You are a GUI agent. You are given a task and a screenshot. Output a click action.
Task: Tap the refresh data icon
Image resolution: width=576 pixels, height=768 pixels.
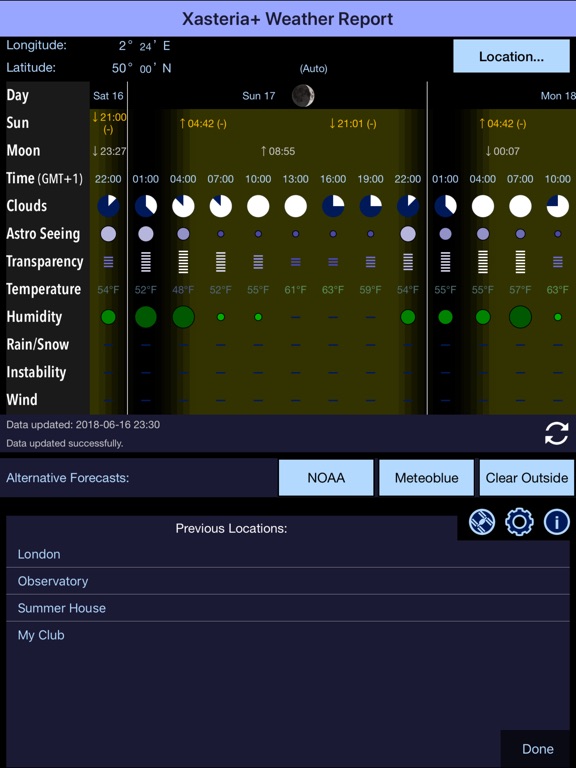point(556,433)
